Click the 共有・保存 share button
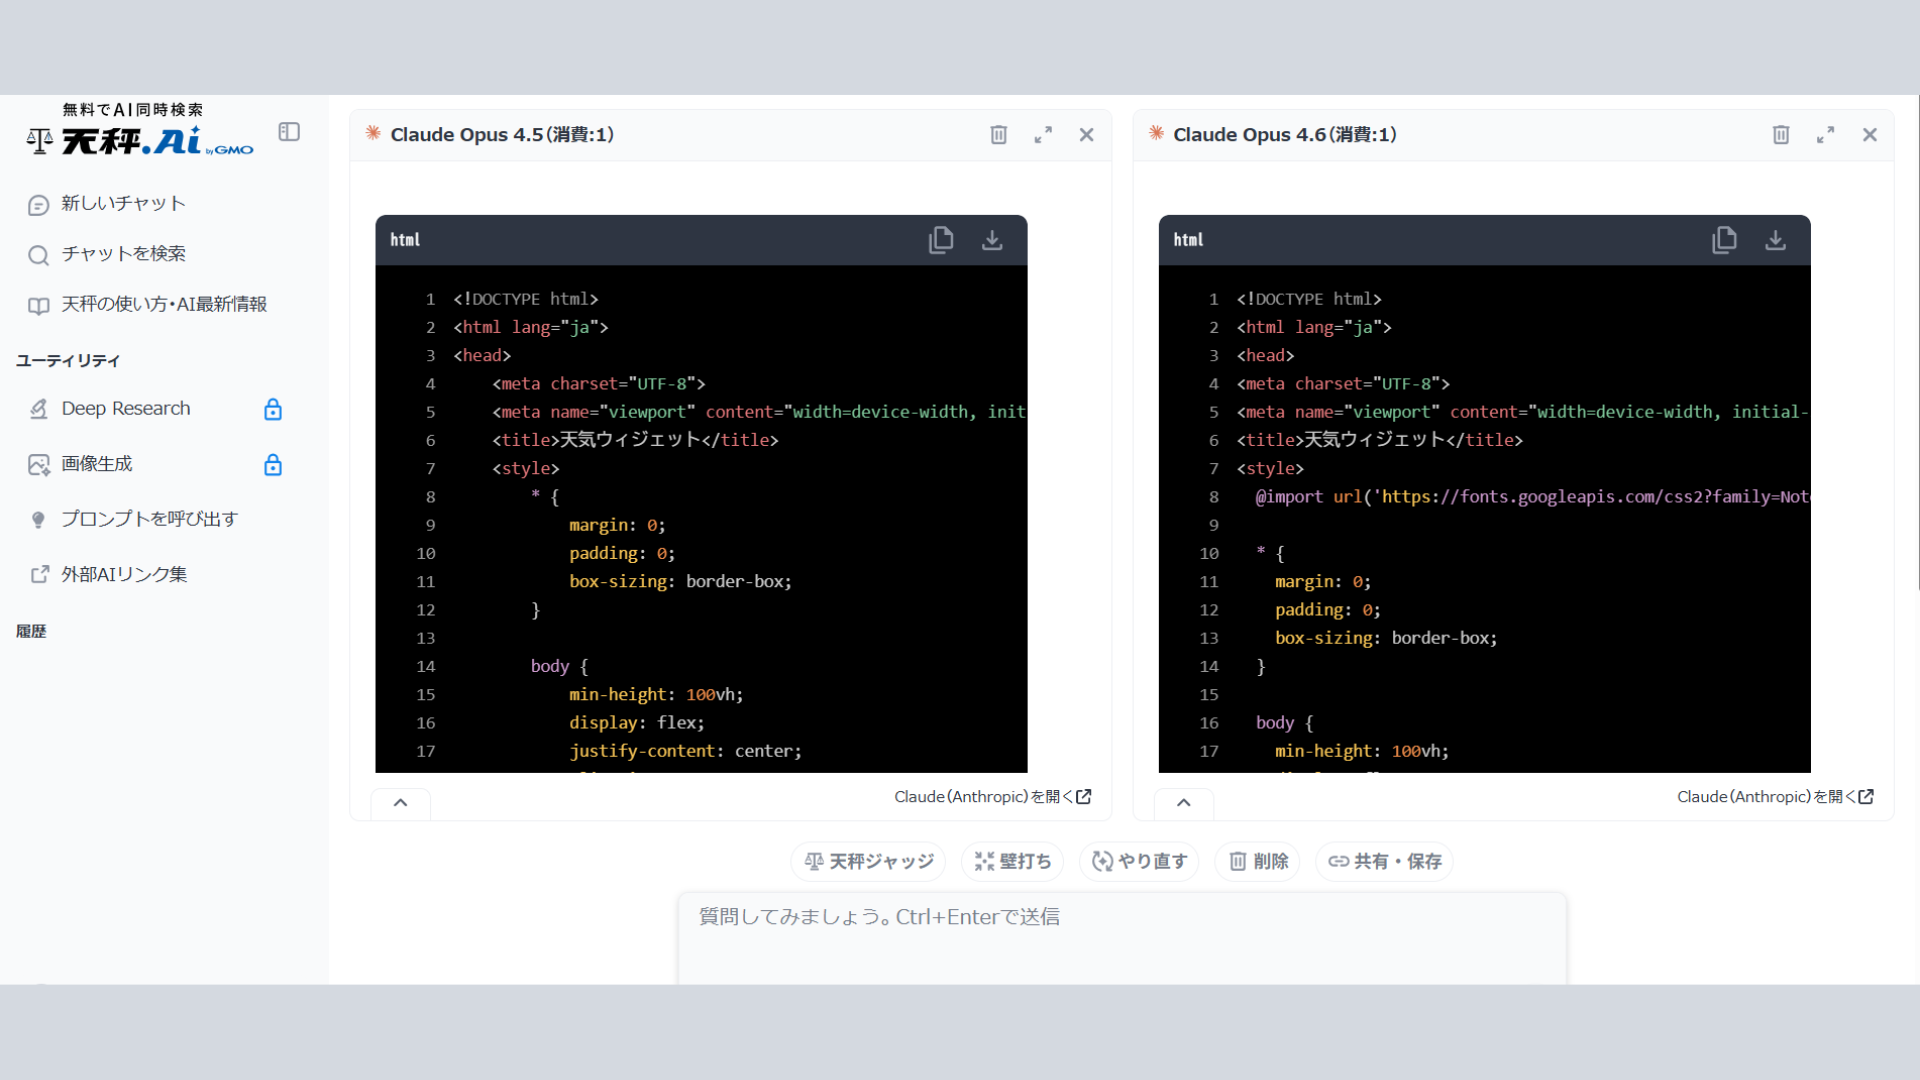The height and width of the screenshot is (1080, 1920). [x=1384, y=861]
